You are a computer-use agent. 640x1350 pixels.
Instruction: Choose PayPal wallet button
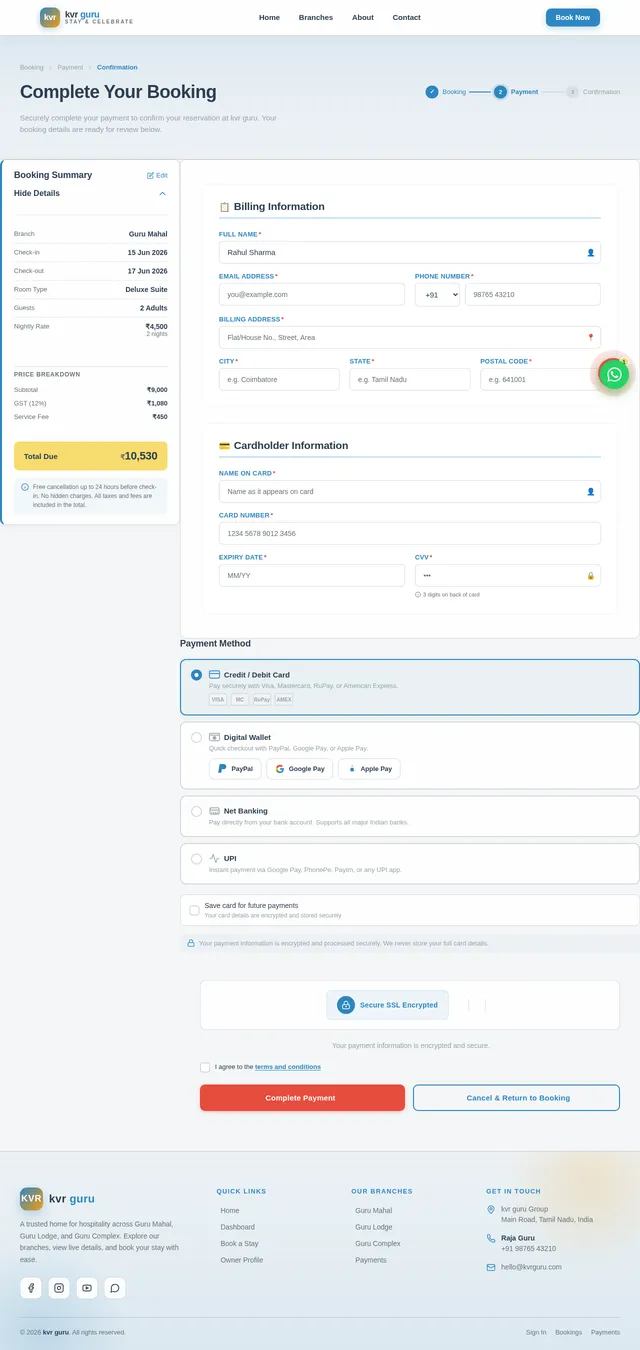click(235, 769)
